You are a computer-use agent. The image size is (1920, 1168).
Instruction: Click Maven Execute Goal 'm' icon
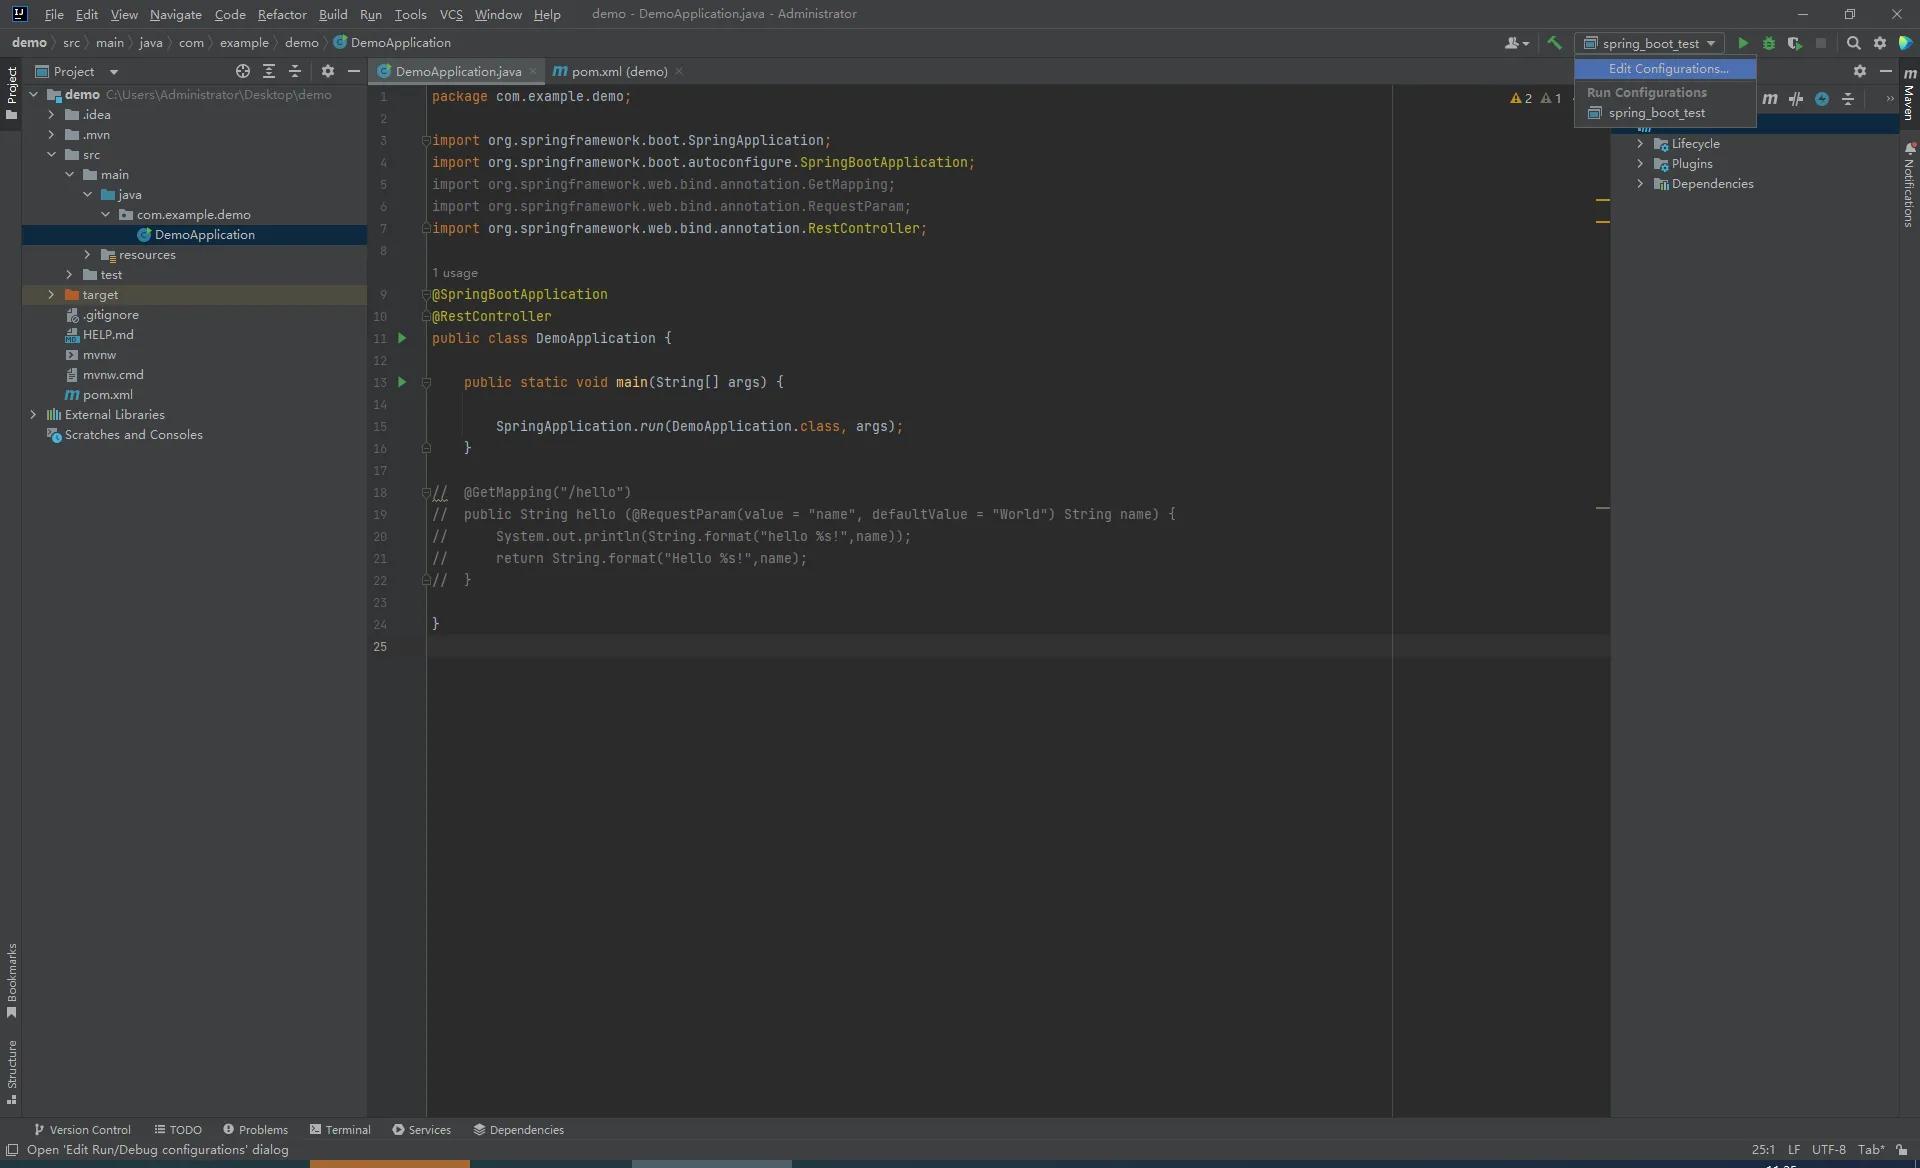coord(1770,99)
